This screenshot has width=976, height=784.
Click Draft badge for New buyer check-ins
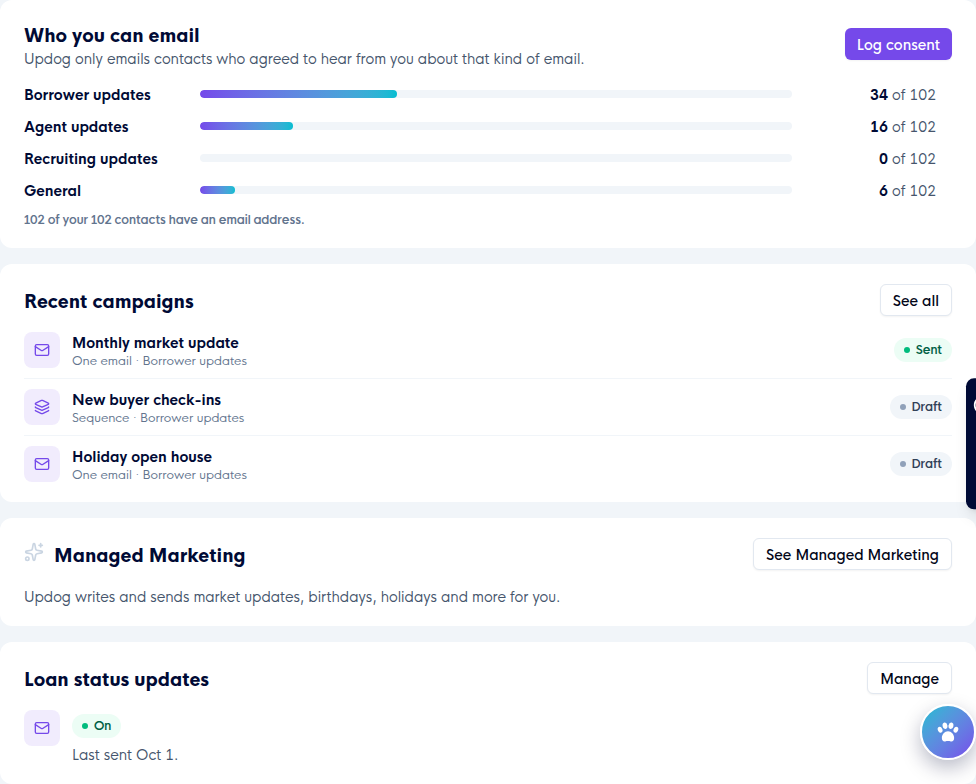921,407
